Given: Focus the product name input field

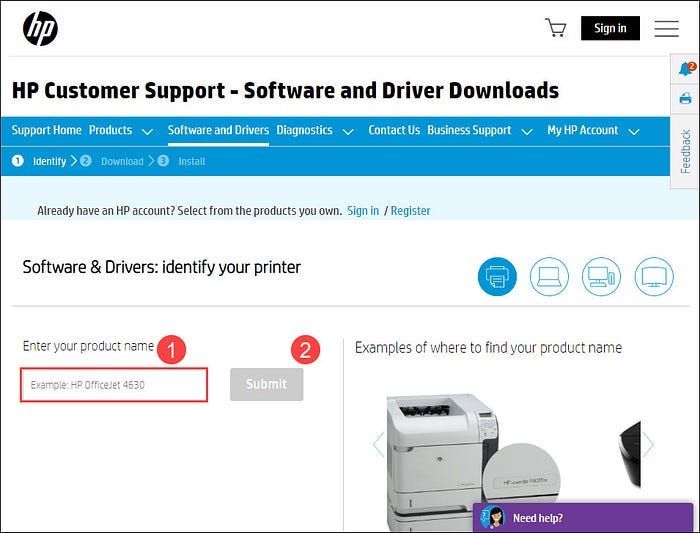Looking at the screenshot, I should [114, 385].
